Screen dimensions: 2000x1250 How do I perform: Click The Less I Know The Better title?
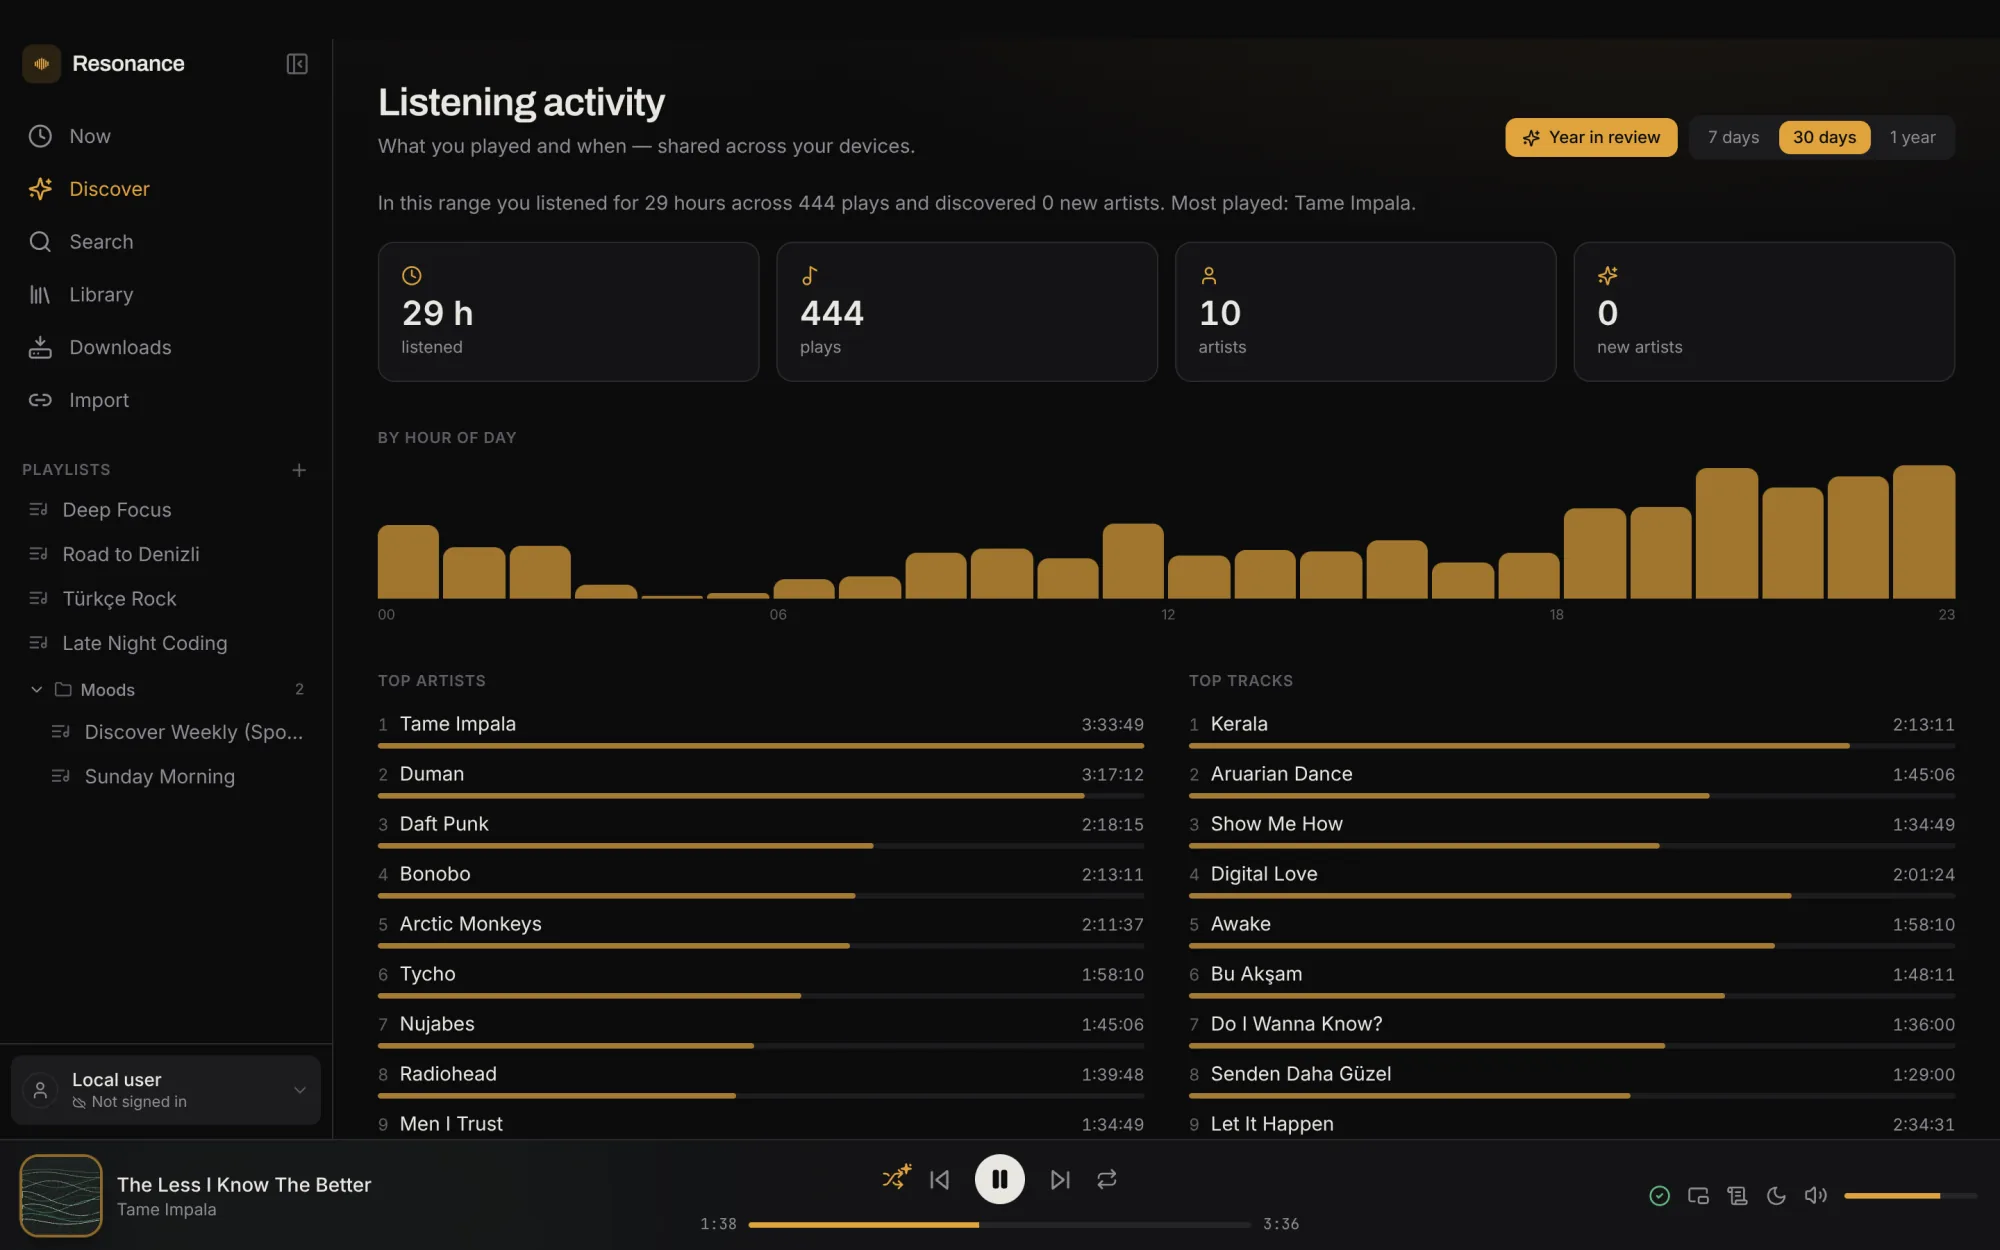pos(244,1185)
